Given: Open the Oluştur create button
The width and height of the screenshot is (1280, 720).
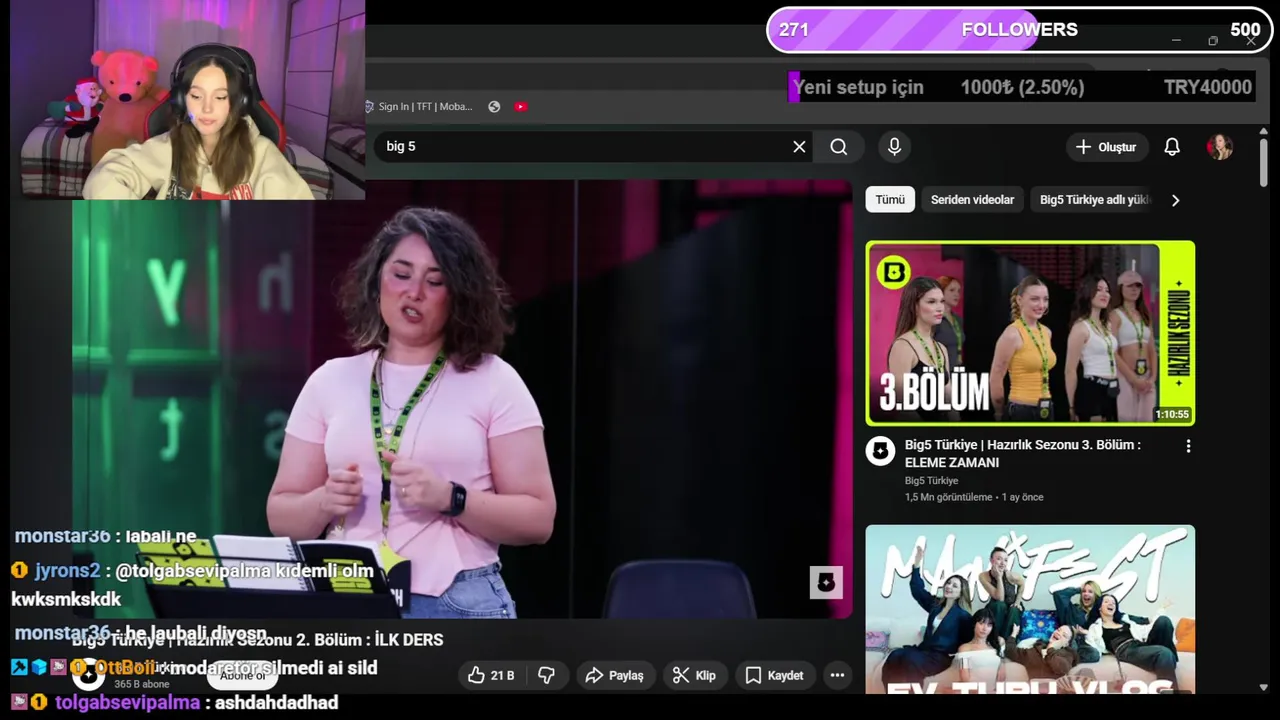Looking at the screenshot, I should click(x=1106, y=147).
